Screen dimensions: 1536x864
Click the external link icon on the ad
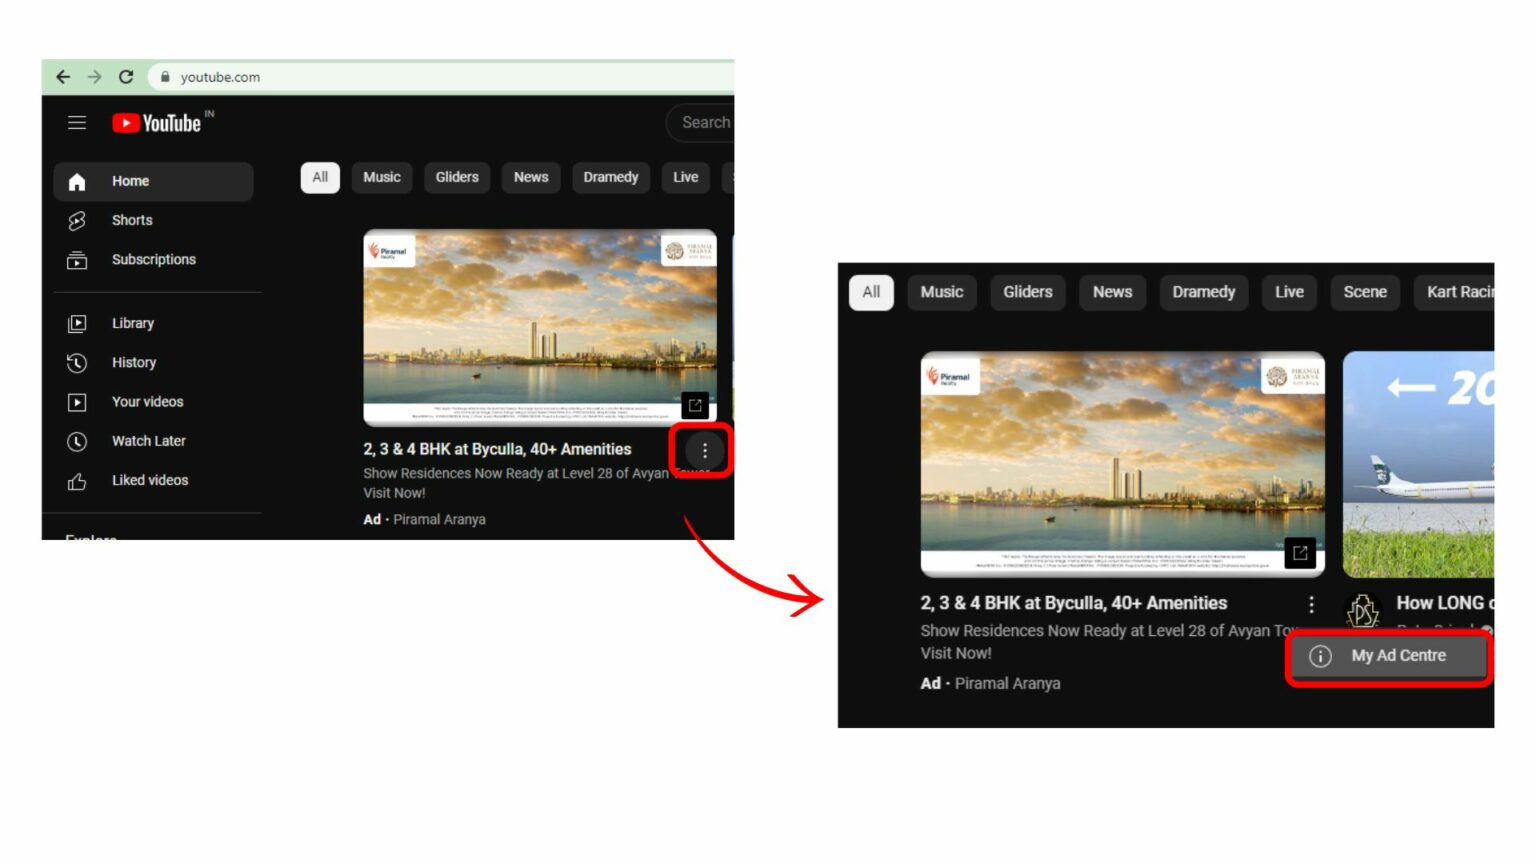(694, 405)
